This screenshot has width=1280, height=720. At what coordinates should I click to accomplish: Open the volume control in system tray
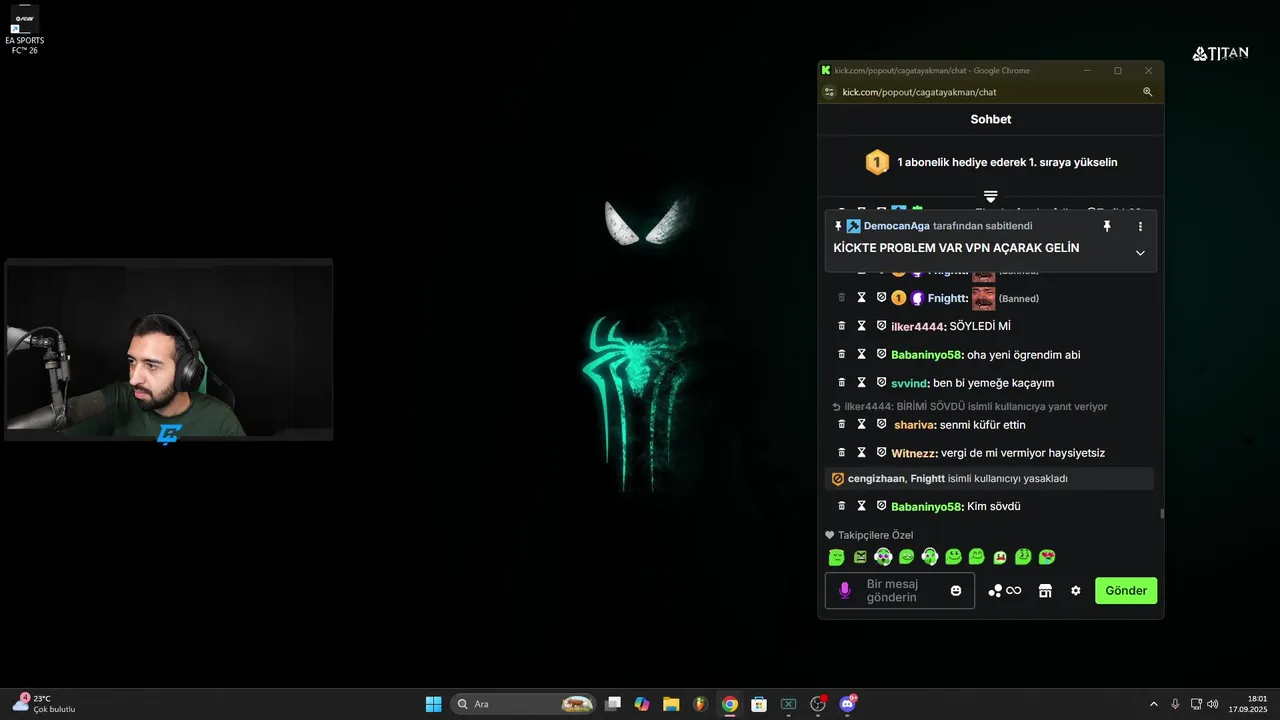coord(1212,704)
